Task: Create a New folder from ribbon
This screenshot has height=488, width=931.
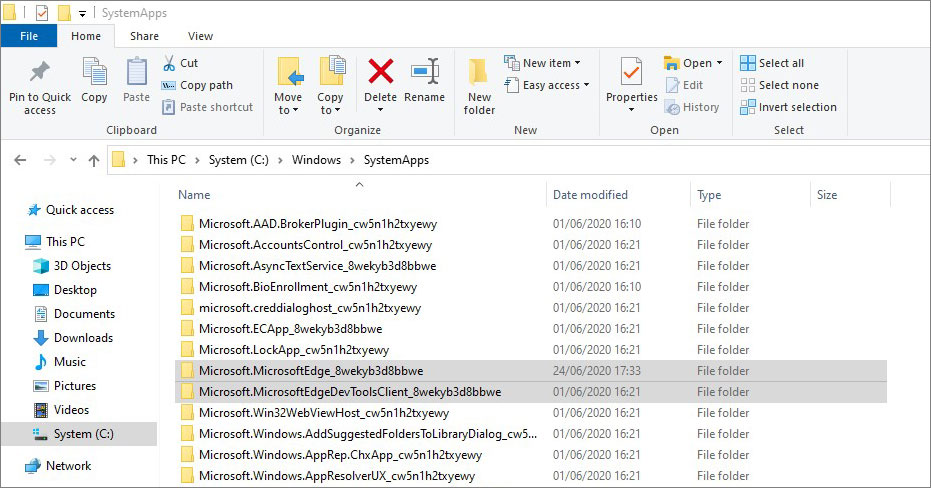Action: coord(479,86)
